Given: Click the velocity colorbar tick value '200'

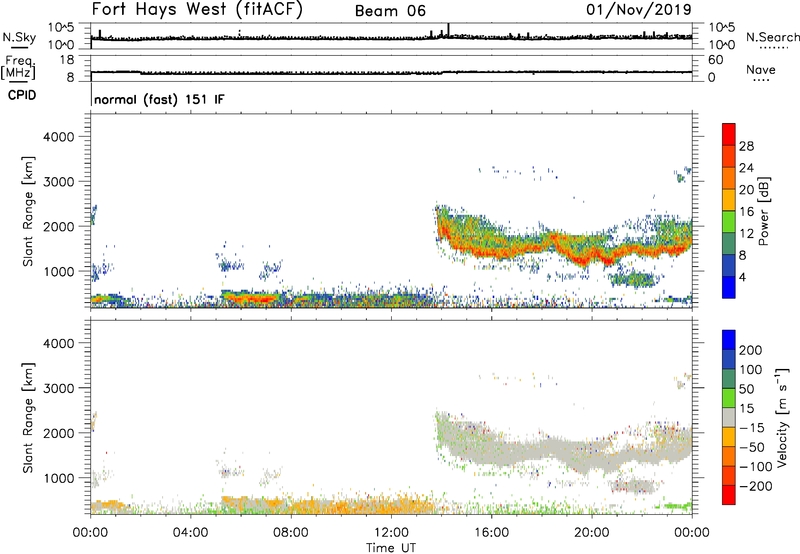Looking at the screenshot, I should click(x=751, y=350).
